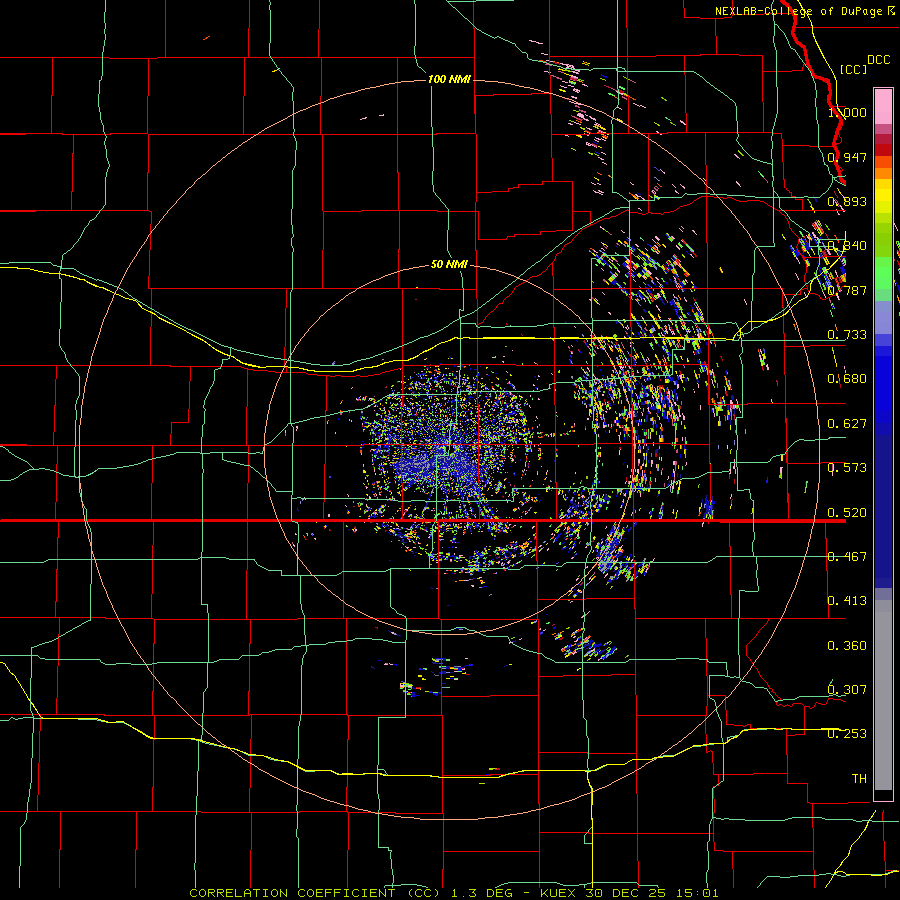The width and height of the screenshot is (900, 900).
Task: Click the 0.893 scale value
Action: (847, 201)
